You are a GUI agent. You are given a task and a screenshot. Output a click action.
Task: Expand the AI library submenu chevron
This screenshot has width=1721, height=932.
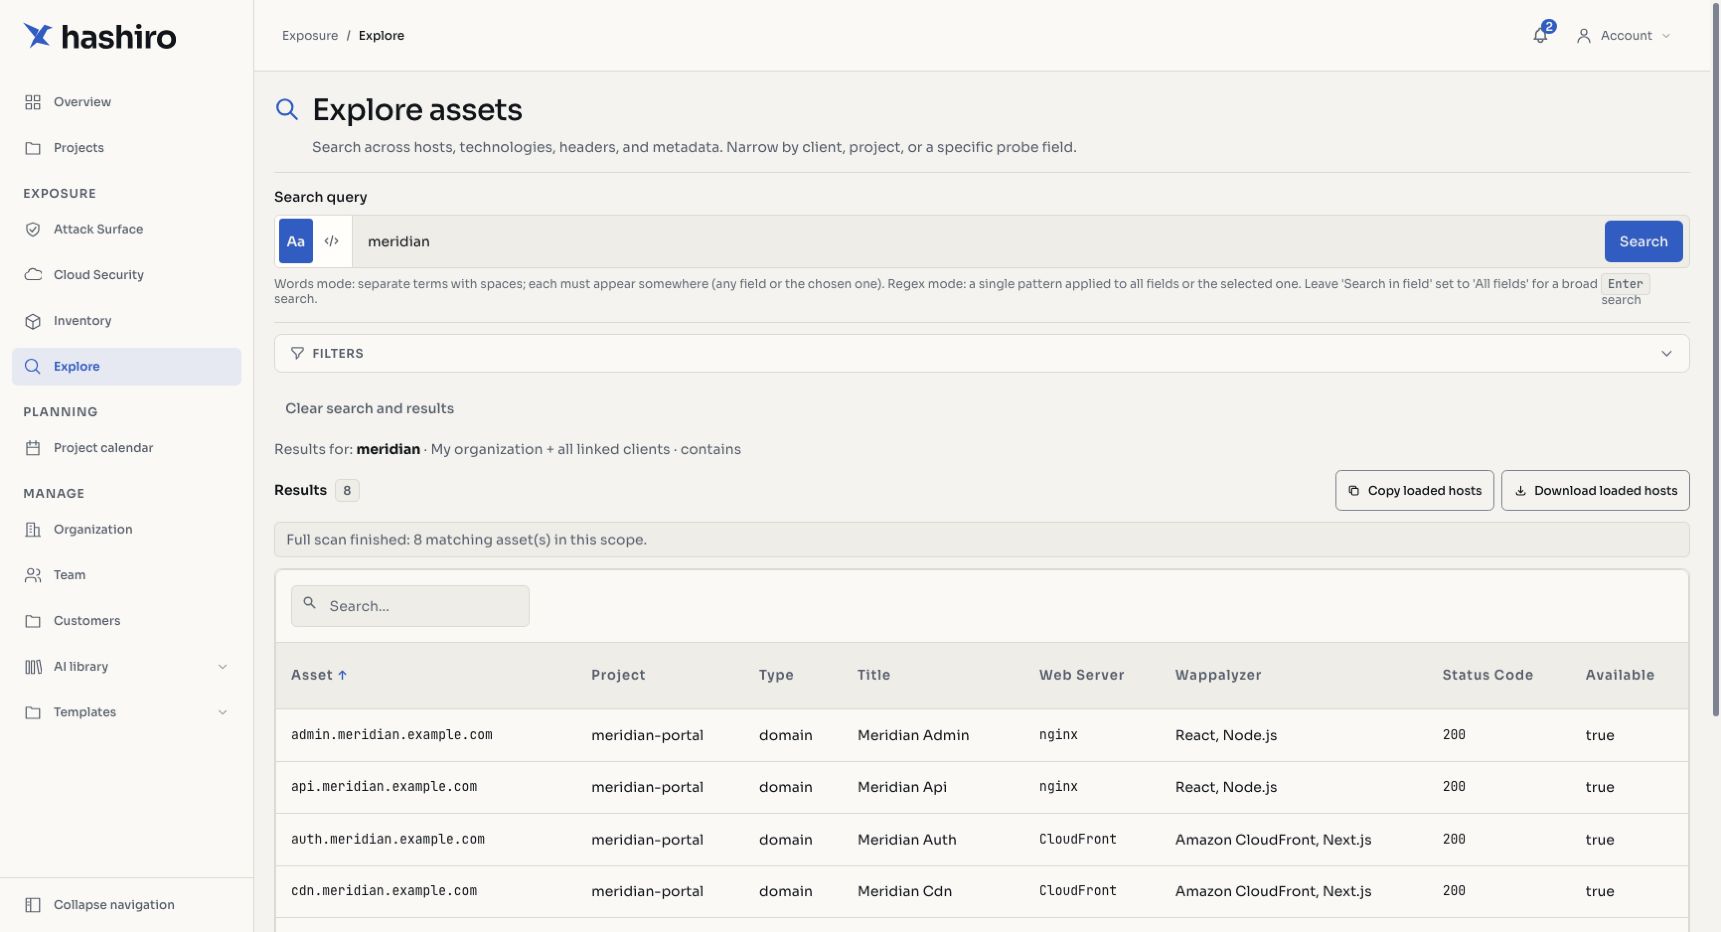coord(222,667)
